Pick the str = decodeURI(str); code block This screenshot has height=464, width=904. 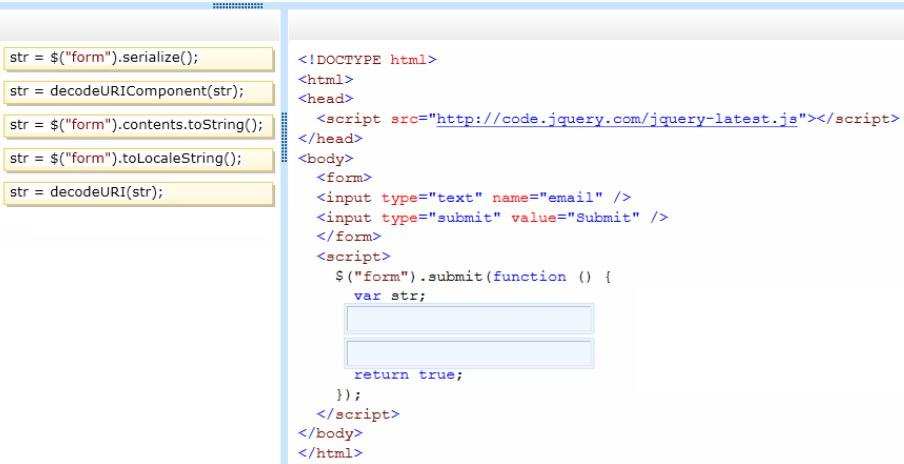138,194
